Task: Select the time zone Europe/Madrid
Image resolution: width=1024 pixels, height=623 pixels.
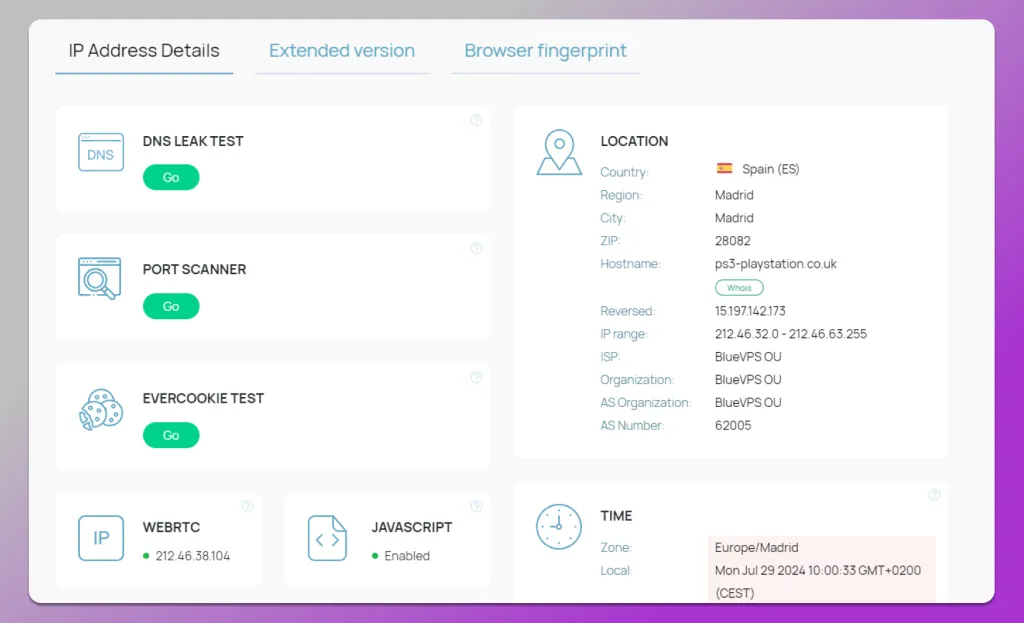Action: pyautogui.click(x=756, y=547)
